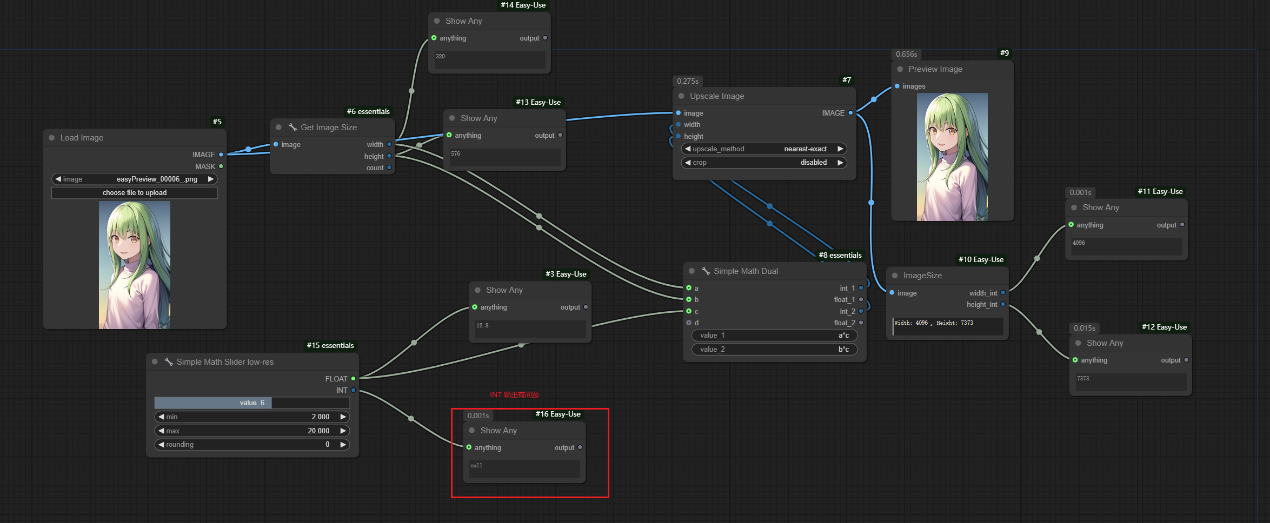Toggle the collapse dot on Preview Image node

(x=899, y=69)
